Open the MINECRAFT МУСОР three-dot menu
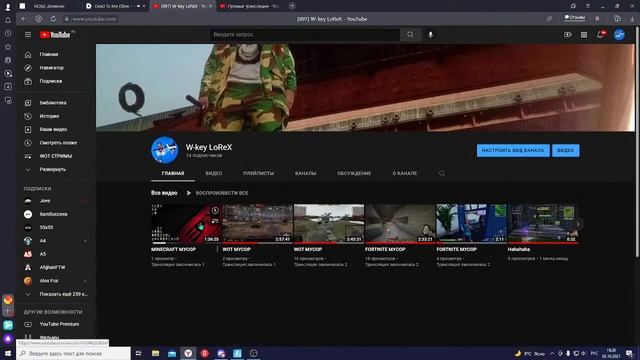Image resolution: width=640 pixels, height=360 pixels. click(x=217, y=249)
